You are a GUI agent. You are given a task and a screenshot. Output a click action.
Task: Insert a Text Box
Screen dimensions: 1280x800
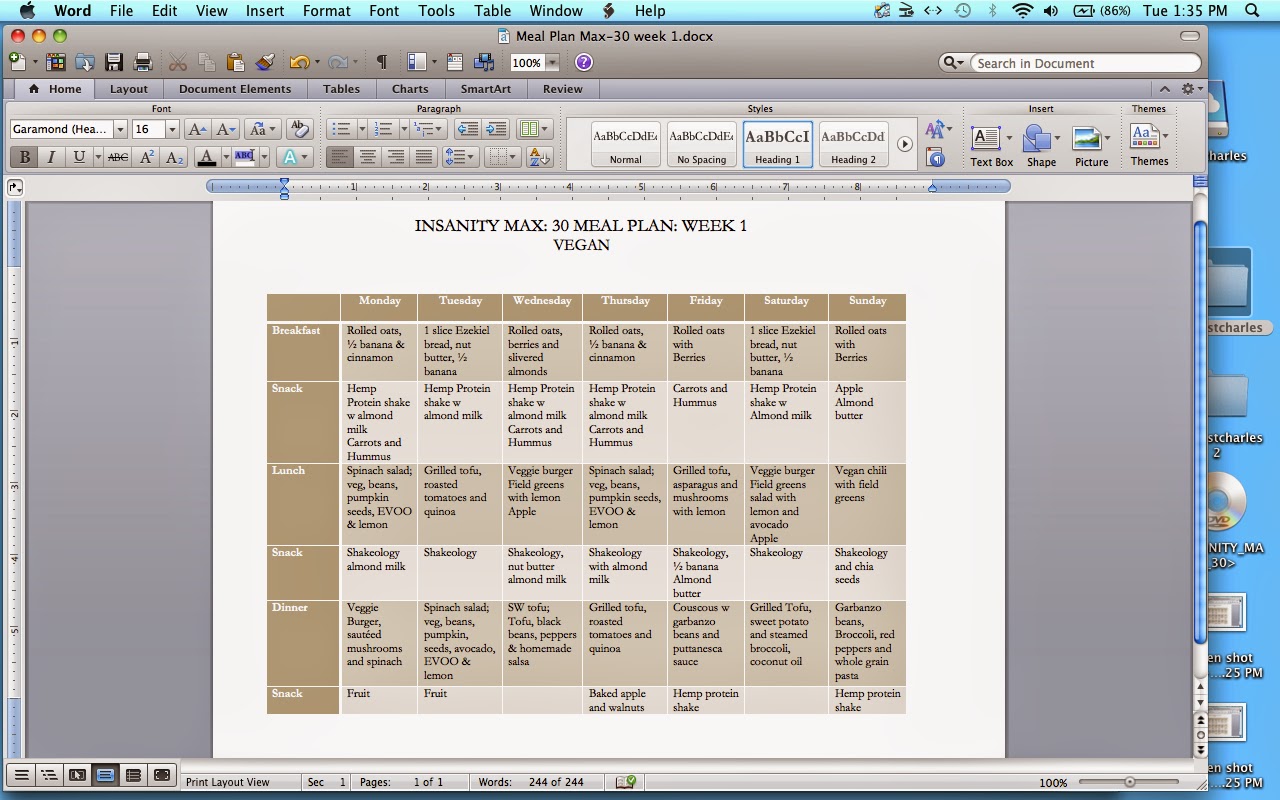coord(990,146)
